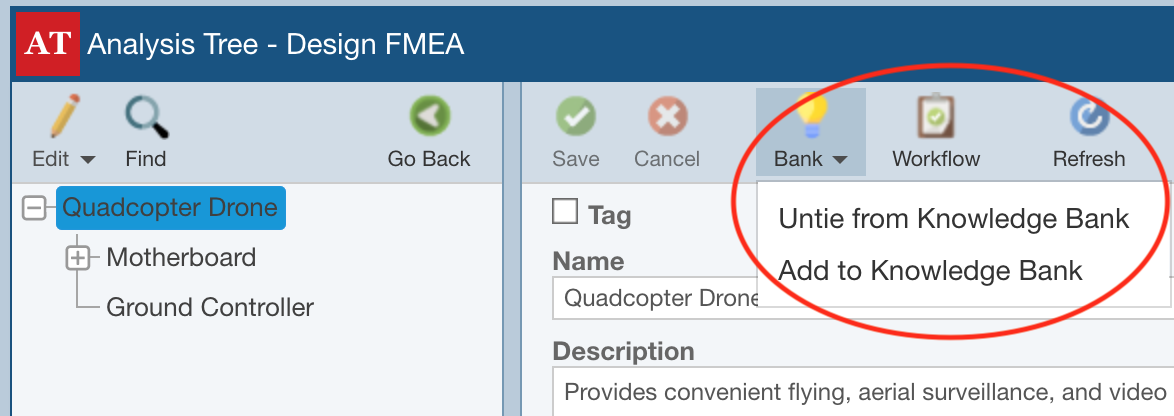The image size is (1174, 416).
Task: Click the pencil Edit icon
Action: [x=64, y=116]
